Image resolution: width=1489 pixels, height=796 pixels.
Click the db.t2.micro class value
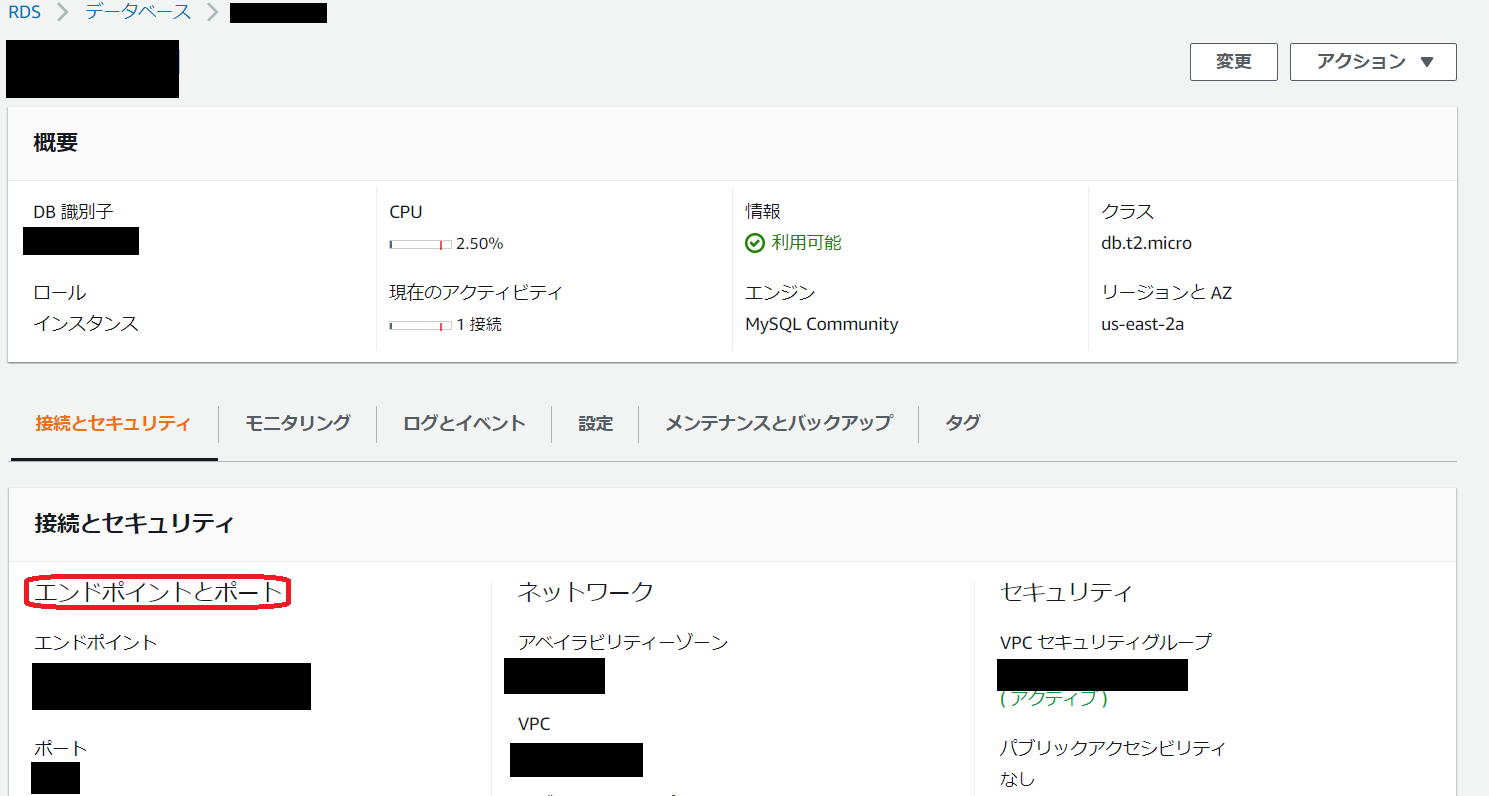(1146, 243)
